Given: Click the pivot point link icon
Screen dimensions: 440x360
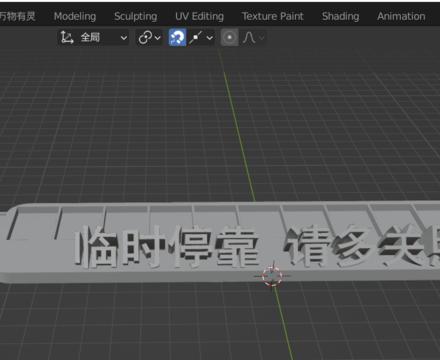Looking at the screenshot, I should 145,37.
